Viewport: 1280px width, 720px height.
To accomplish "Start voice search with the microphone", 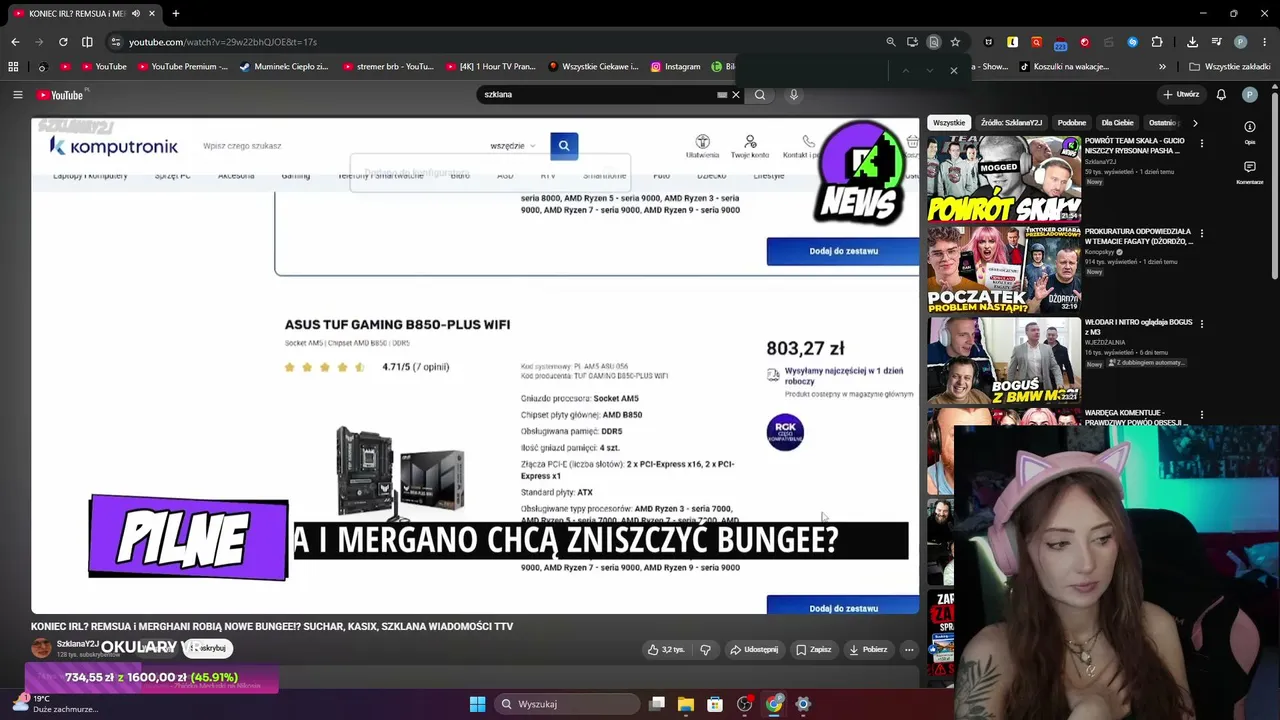I will coord(794,95).
